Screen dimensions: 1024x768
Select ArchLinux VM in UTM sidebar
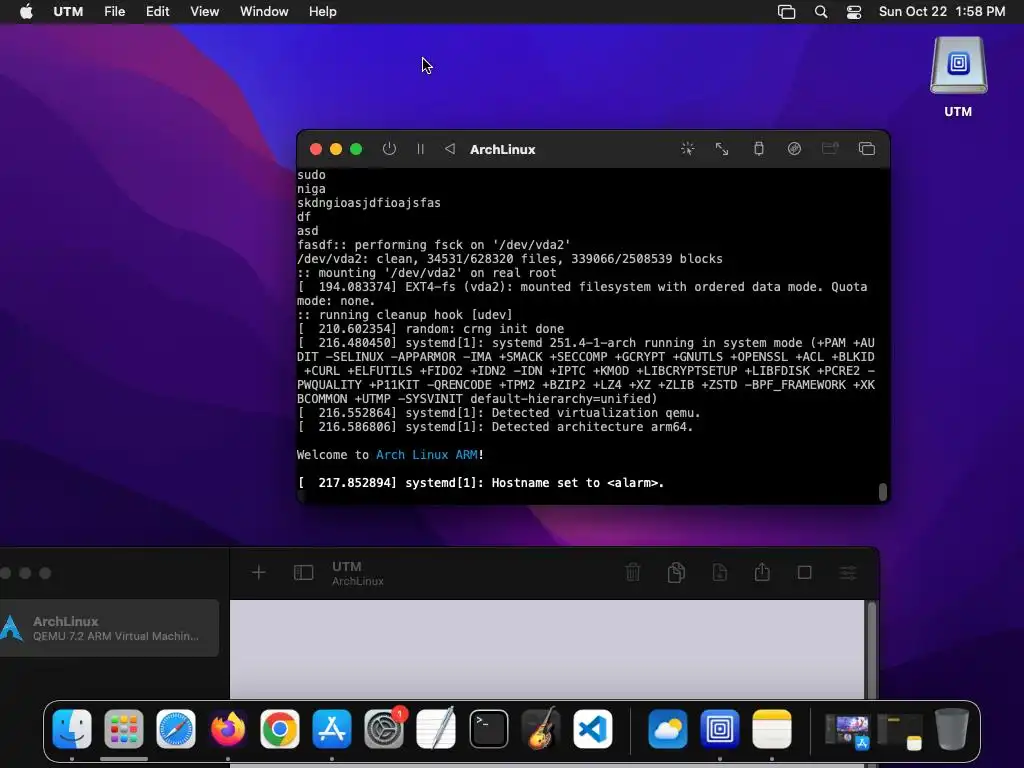(109, 628)
